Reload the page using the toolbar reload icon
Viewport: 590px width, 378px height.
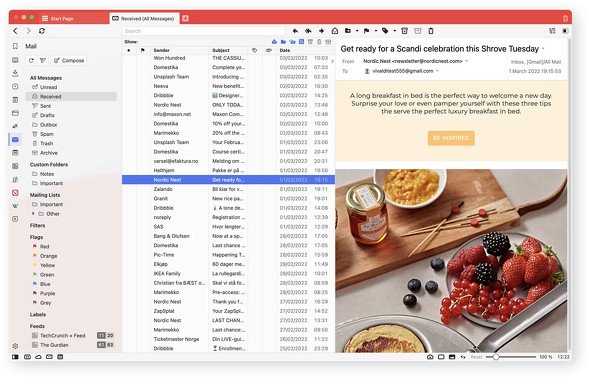click(42, 31)
